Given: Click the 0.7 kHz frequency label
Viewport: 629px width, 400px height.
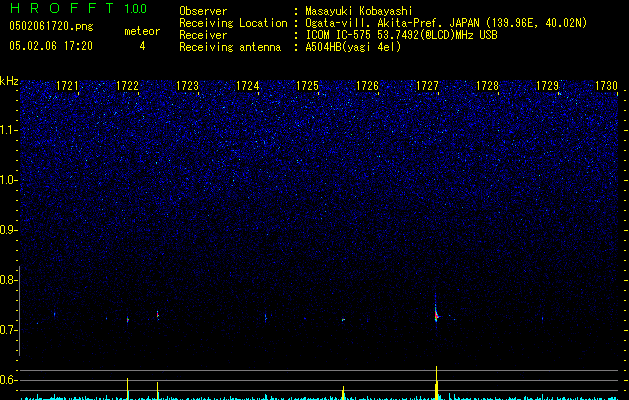Looking at the screenshot, I should point(8,330).
